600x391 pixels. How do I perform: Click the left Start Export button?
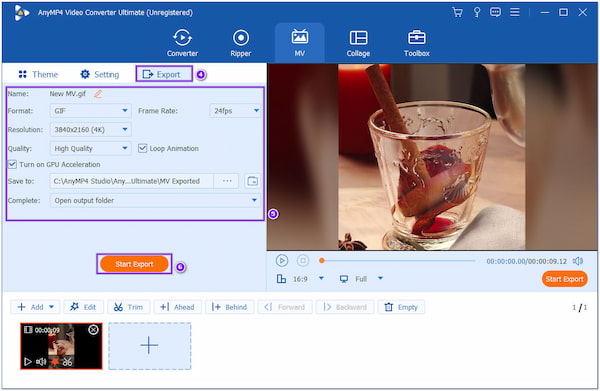[134, 264]
